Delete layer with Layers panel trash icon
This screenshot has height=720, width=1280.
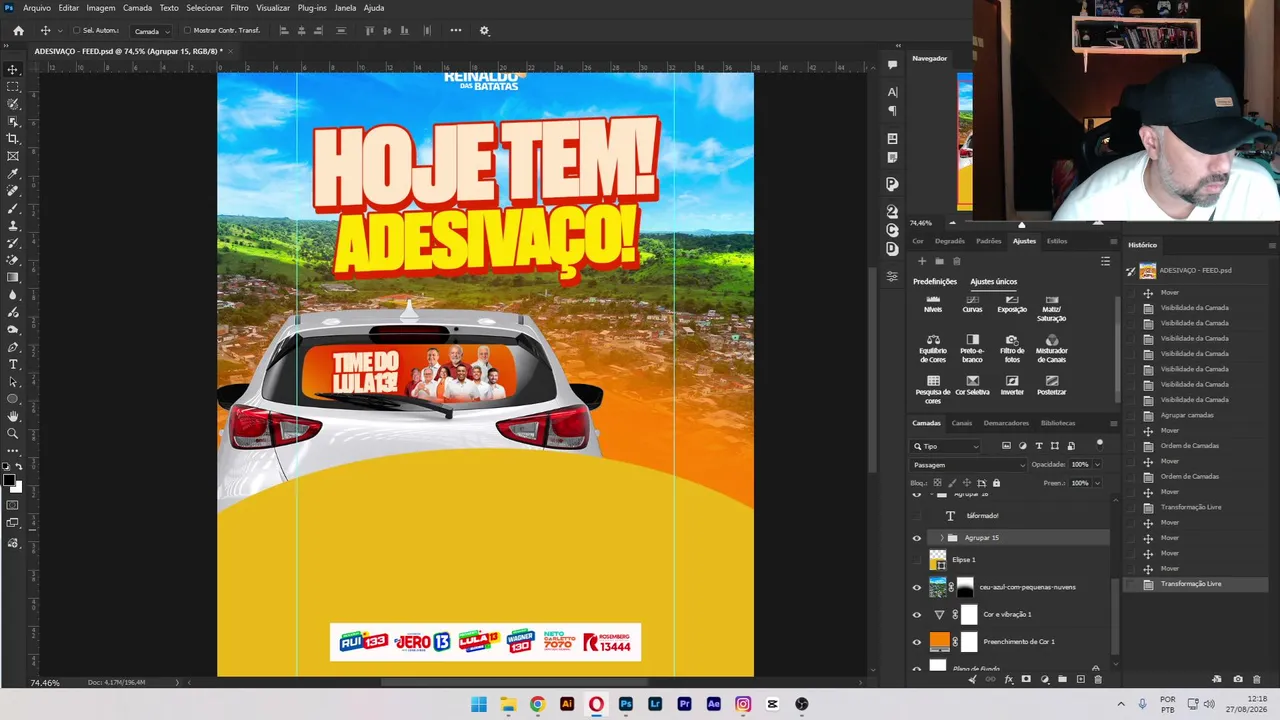1097,680
